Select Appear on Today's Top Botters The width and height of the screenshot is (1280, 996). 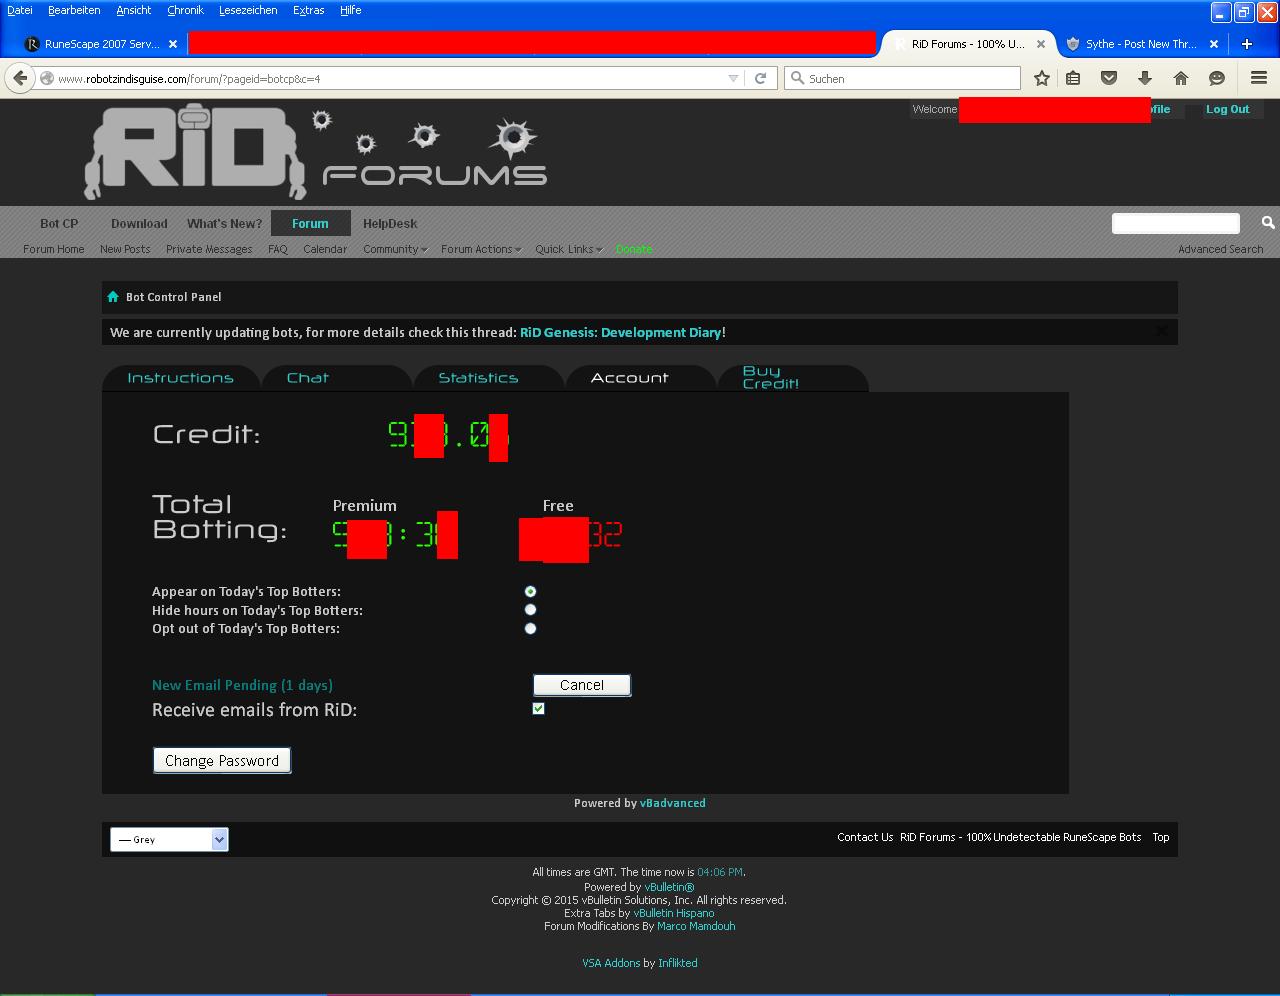click(530, 591)
